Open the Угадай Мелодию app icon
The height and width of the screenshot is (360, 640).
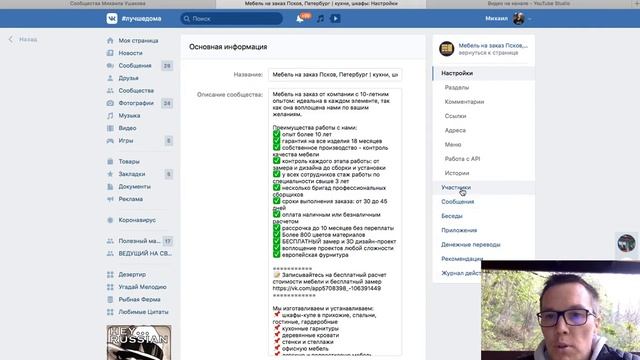click(x=110, y=287)
